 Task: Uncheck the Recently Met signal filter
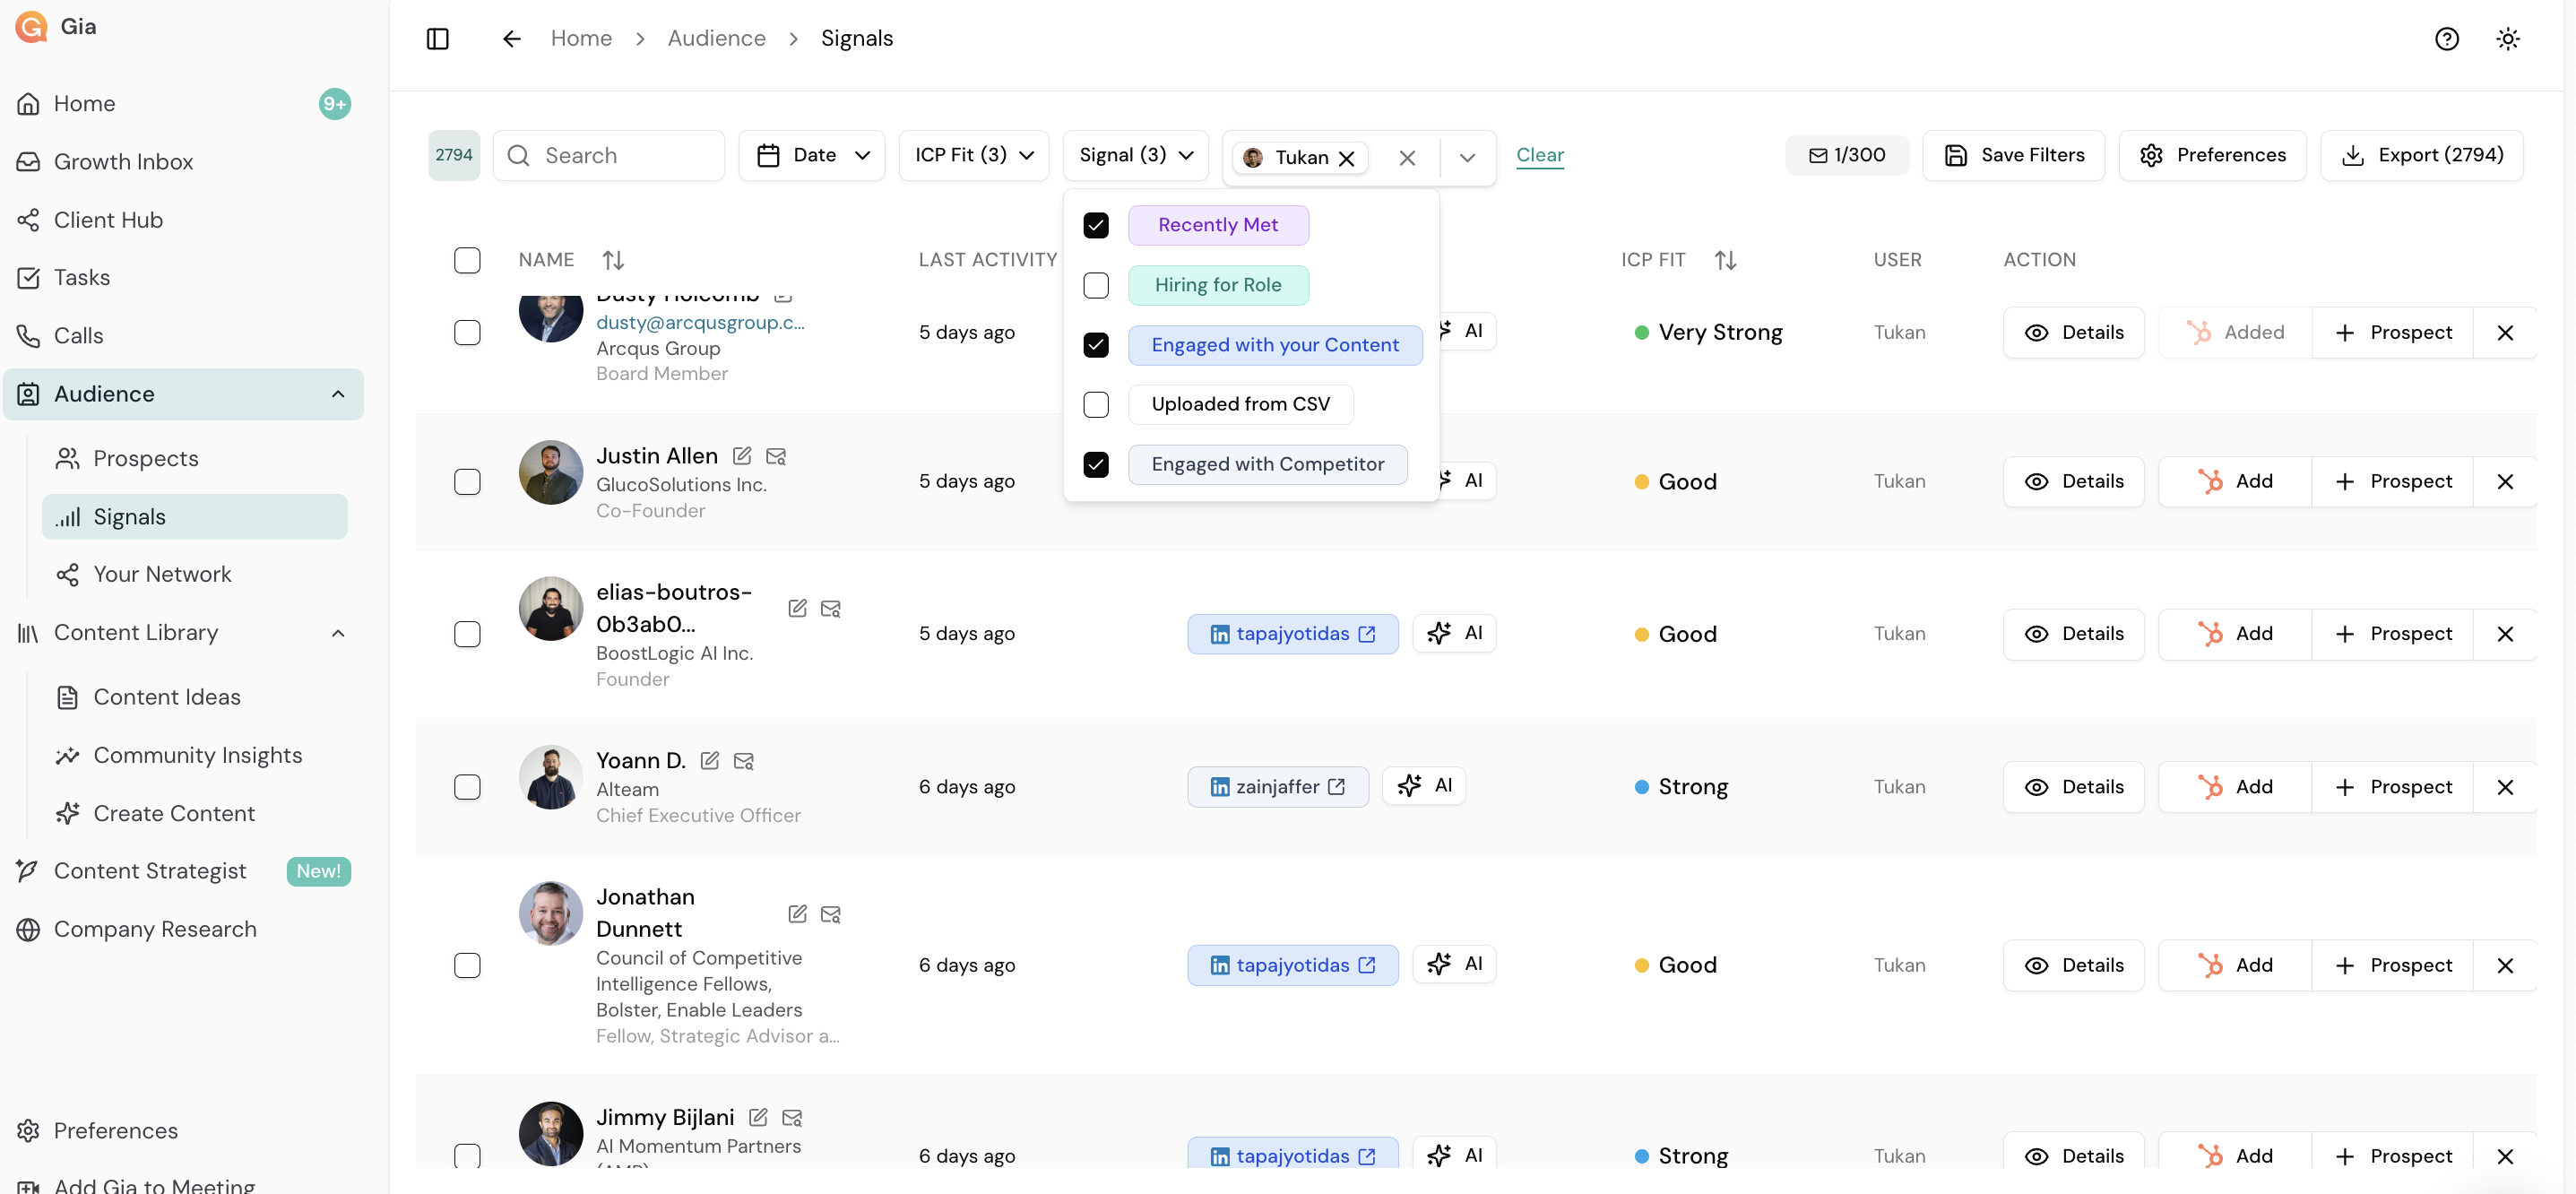[x=1096, y=225]
